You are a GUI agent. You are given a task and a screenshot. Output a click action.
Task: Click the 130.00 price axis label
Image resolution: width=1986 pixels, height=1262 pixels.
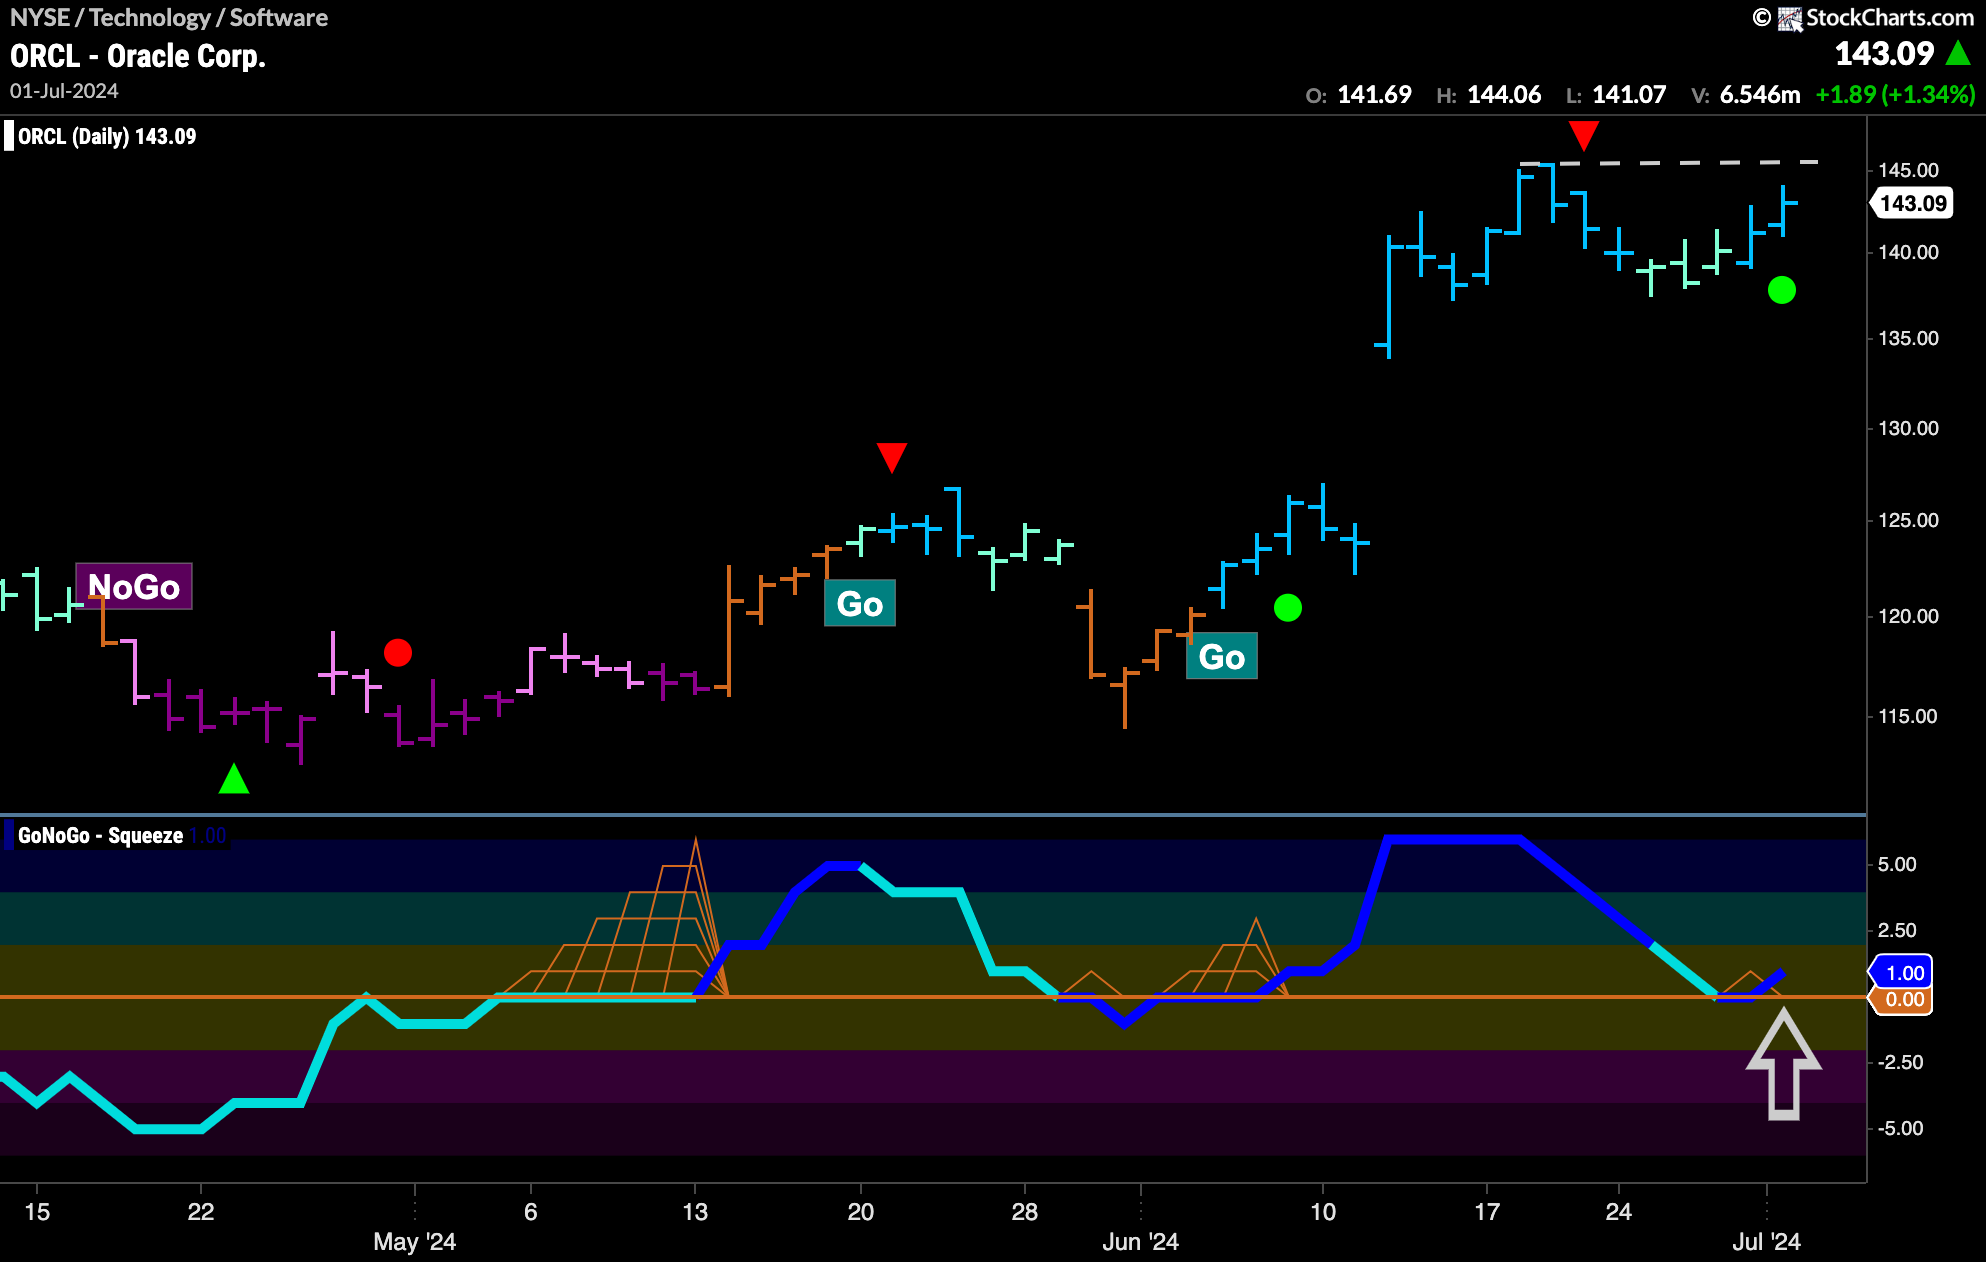click(1908, 428)
